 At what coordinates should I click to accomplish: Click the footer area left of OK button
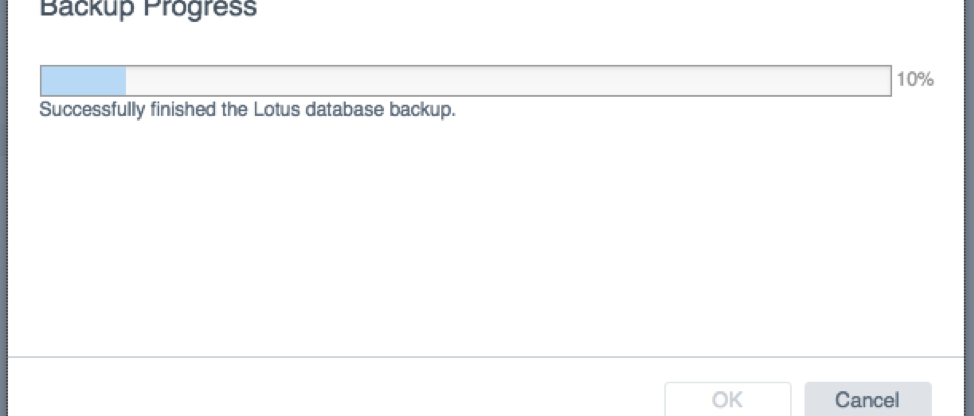[x=335, y=388]
